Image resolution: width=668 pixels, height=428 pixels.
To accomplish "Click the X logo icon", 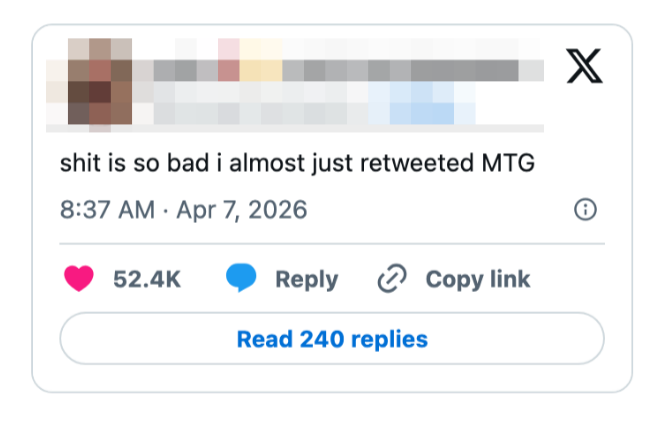I will pyautogui.click(x=587, y=66).
